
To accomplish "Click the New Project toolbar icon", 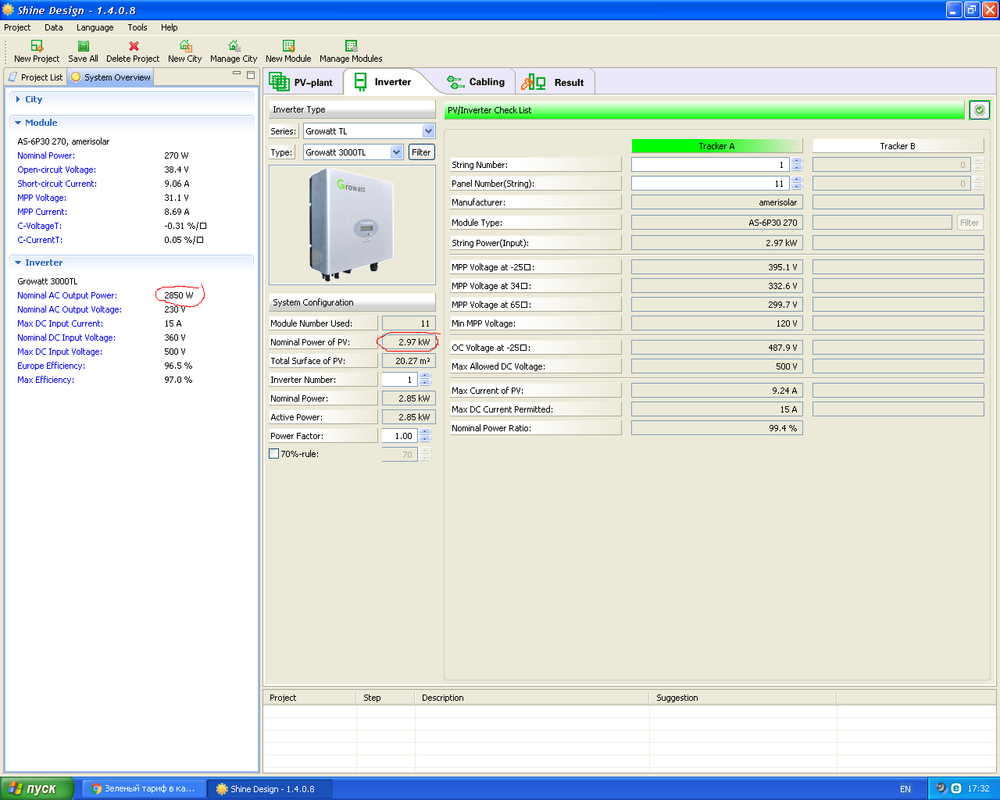I will (37, 46).
